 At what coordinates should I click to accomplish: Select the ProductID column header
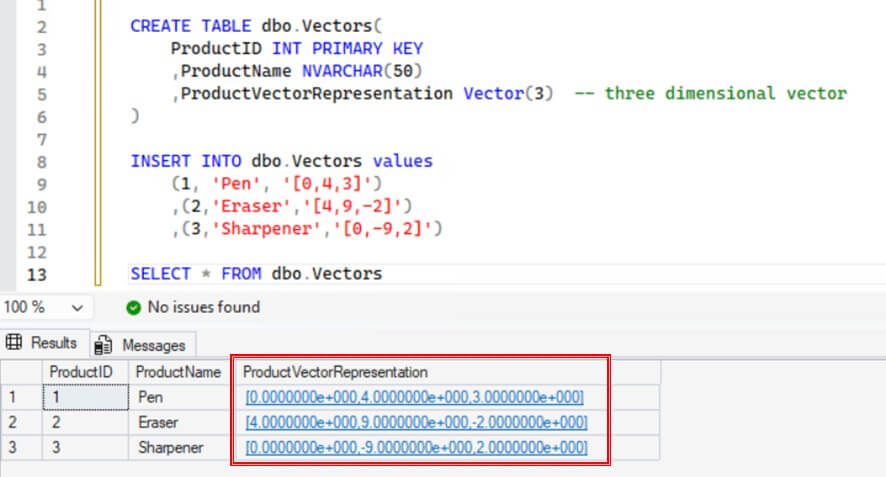click(x=85, y=372)
